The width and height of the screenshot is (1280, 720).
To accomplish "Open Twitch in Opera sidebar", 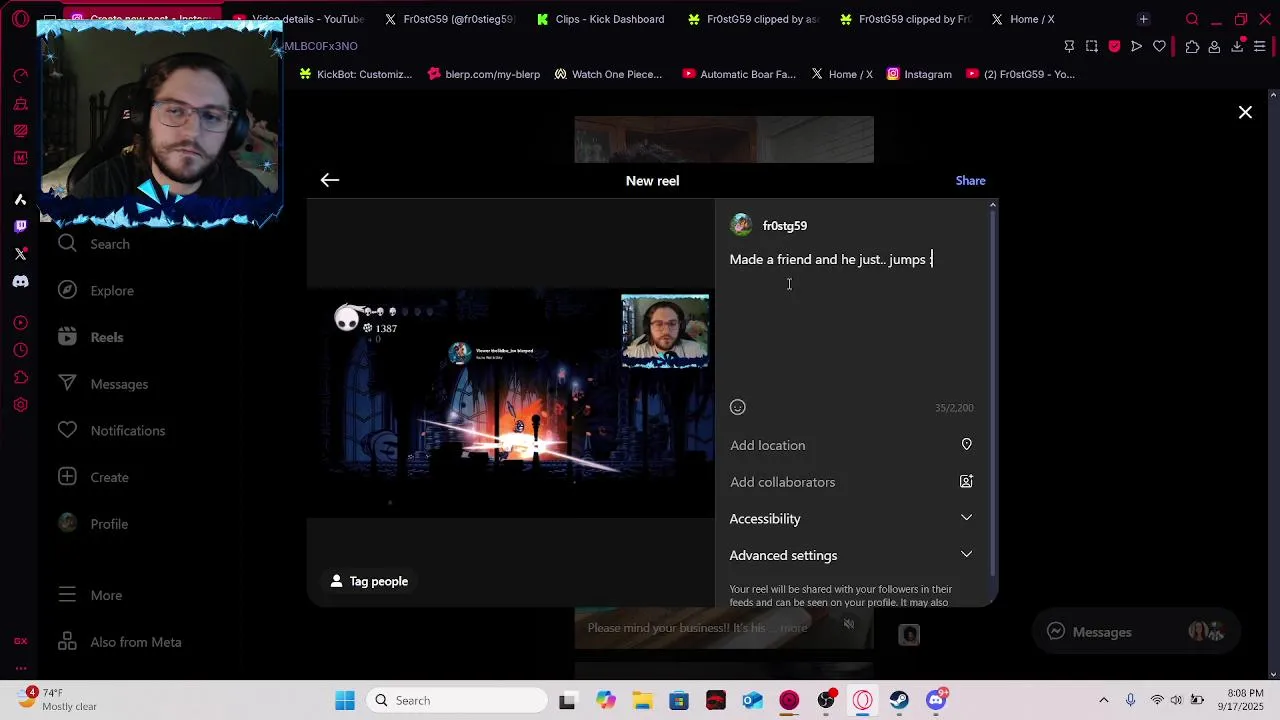I will click(20, 226).
